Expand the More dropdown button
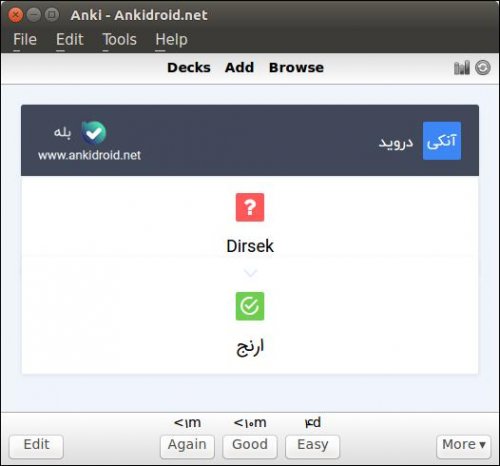Image resolution: width=500 pixels, height=466 pixels. click(x=463, y=446)
